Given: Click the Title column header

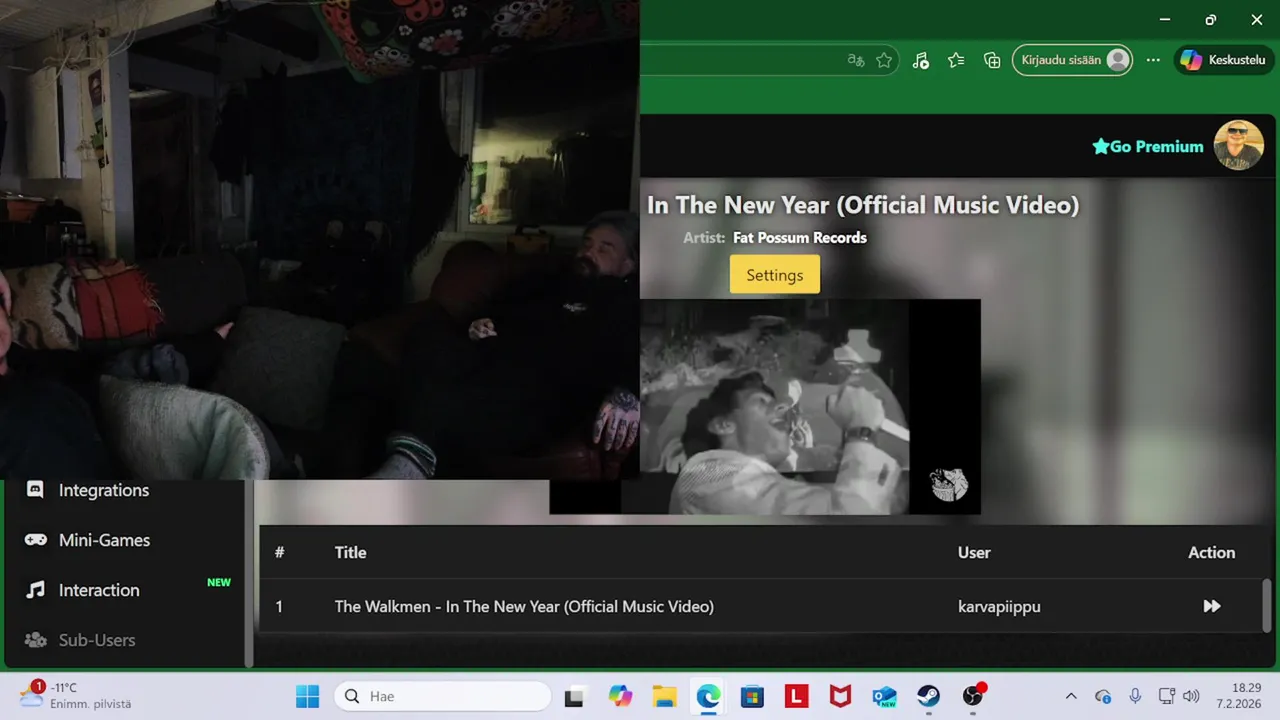Looking at the screenshot, I should [x=350, y=553].
